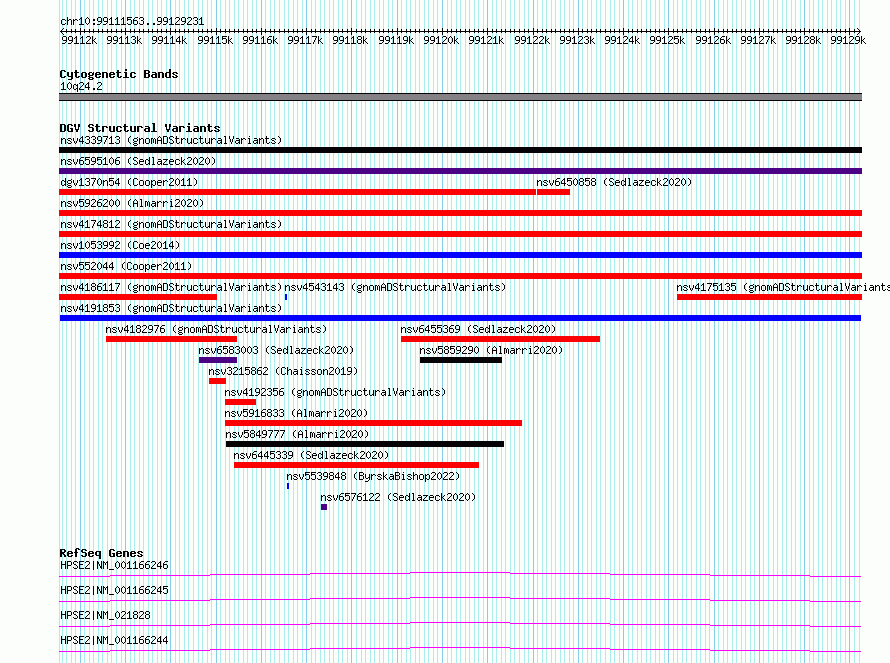Open the nsv6583003 Sedlazeck2020 label

276,350
